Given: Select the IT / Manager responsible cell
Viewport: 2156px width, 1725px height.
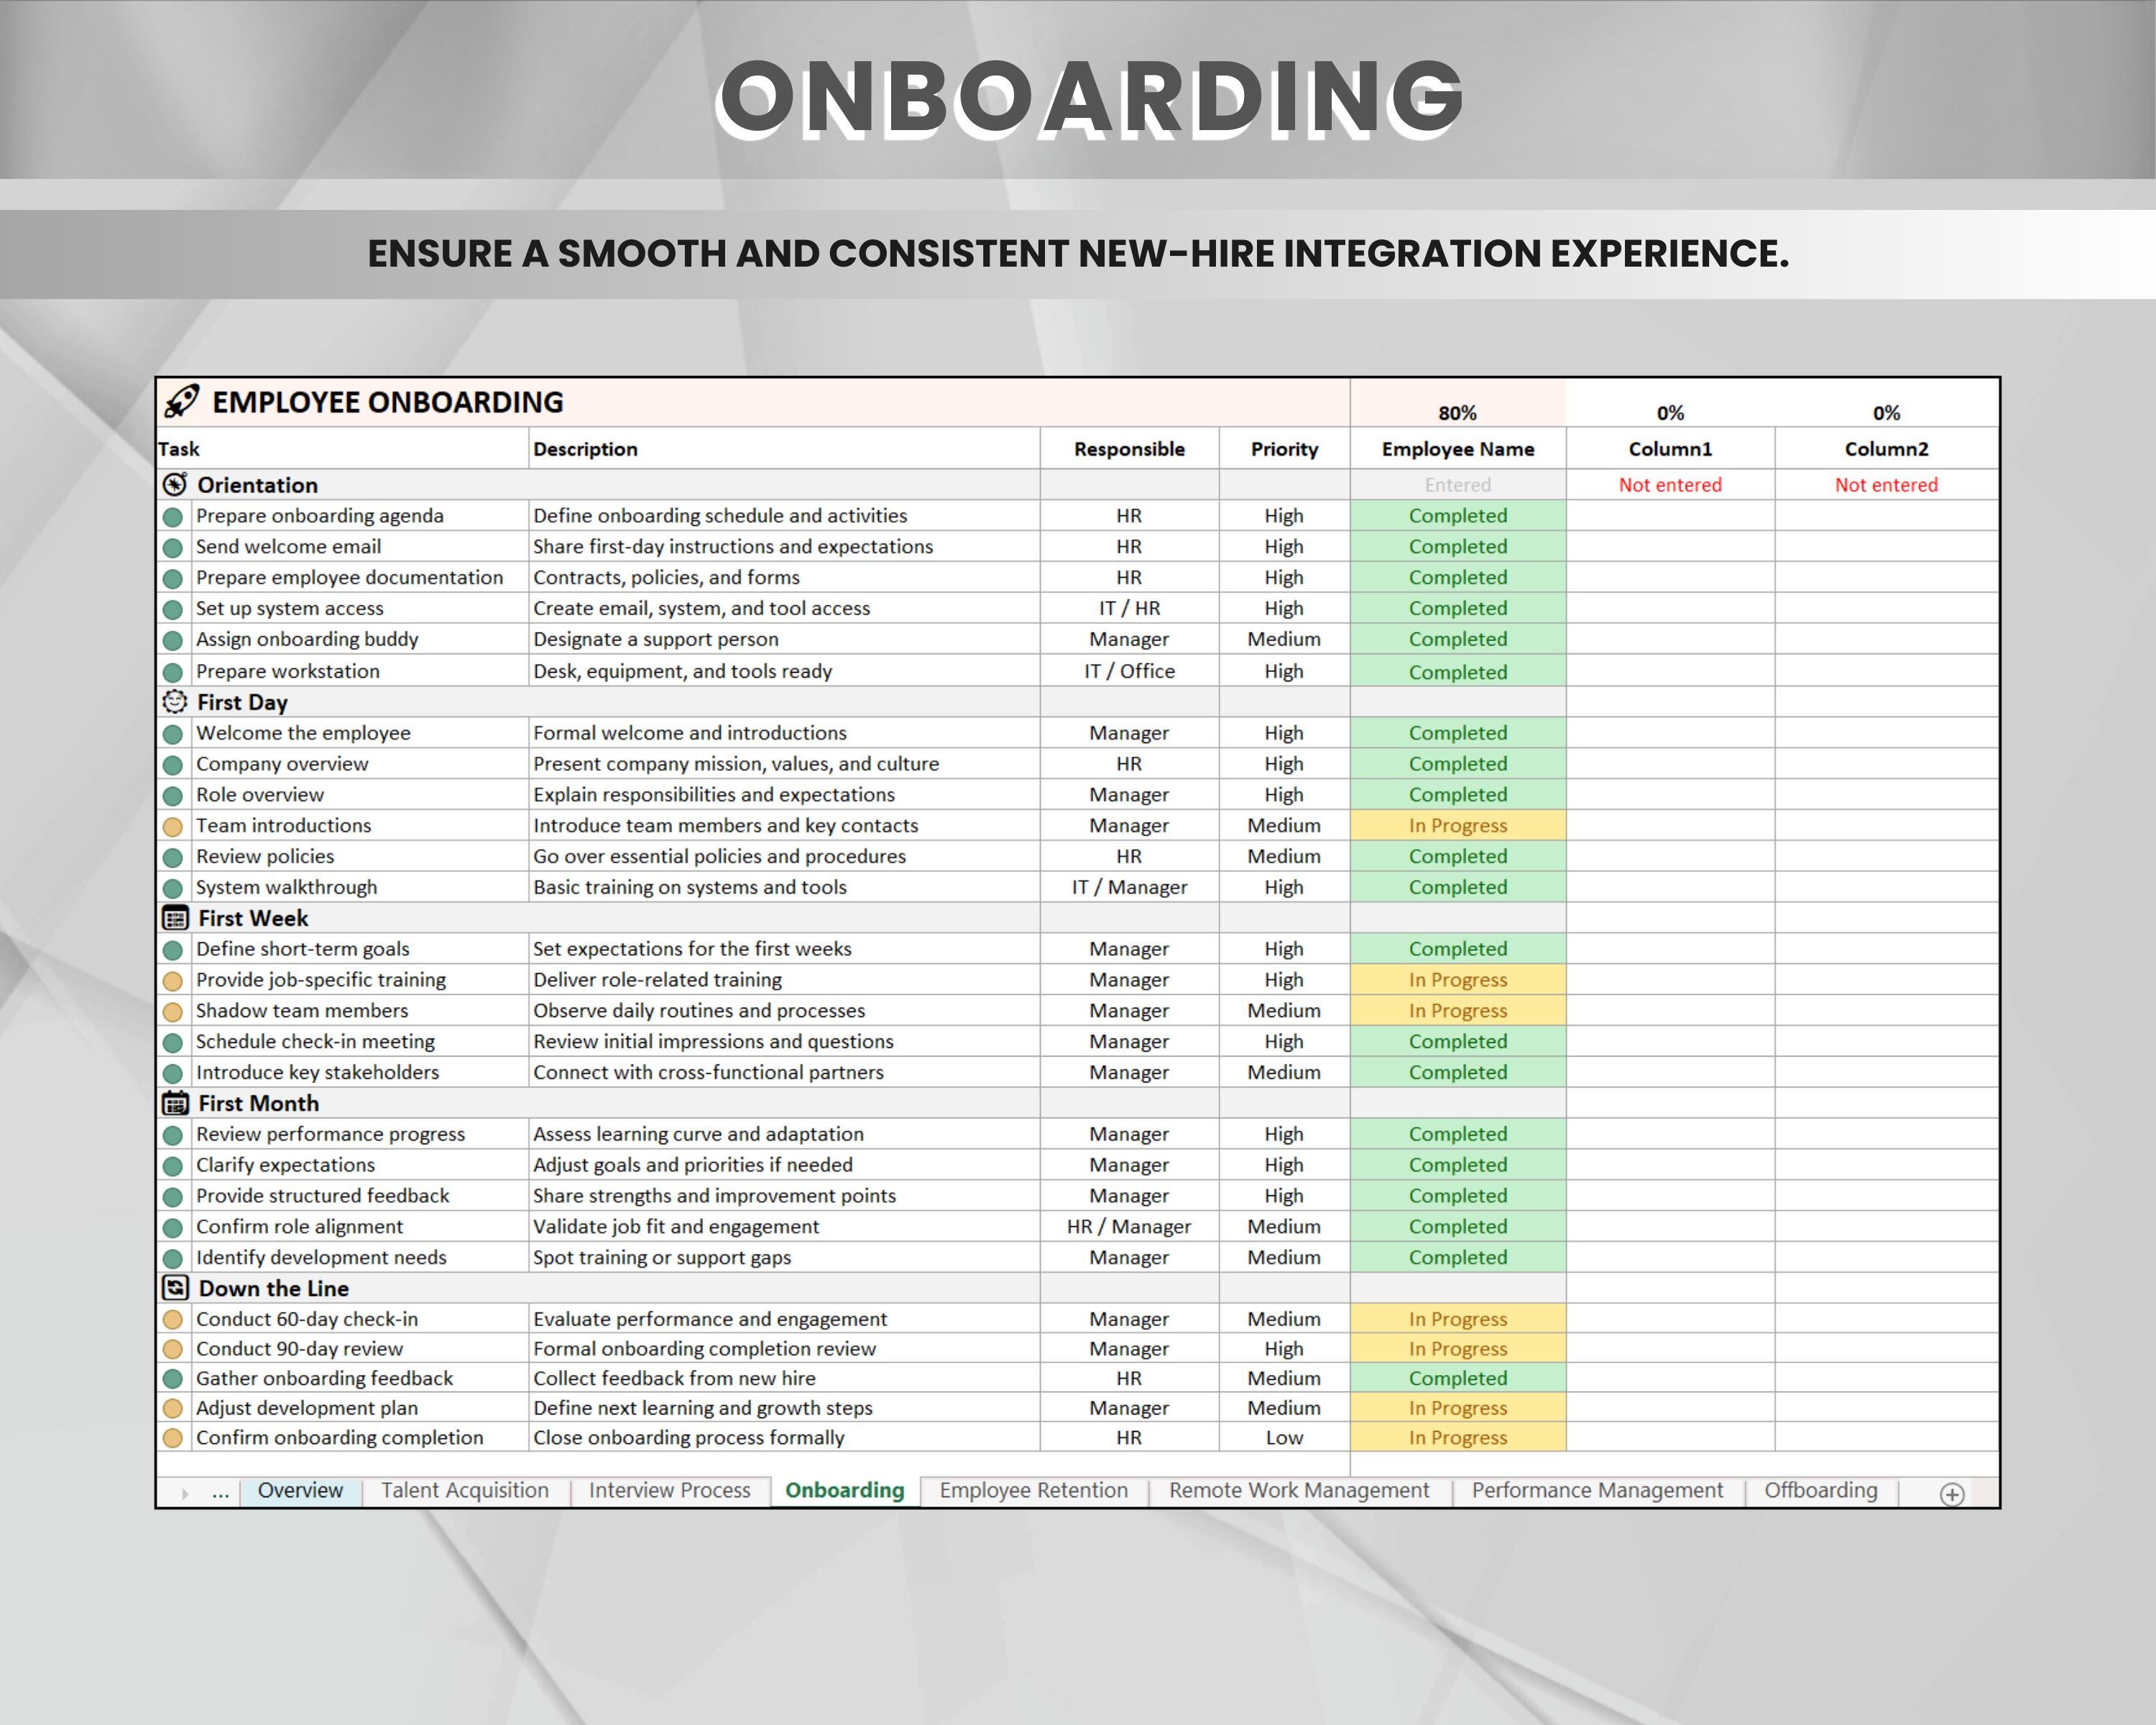Looking at the screenshot, I should point(1129,887).
